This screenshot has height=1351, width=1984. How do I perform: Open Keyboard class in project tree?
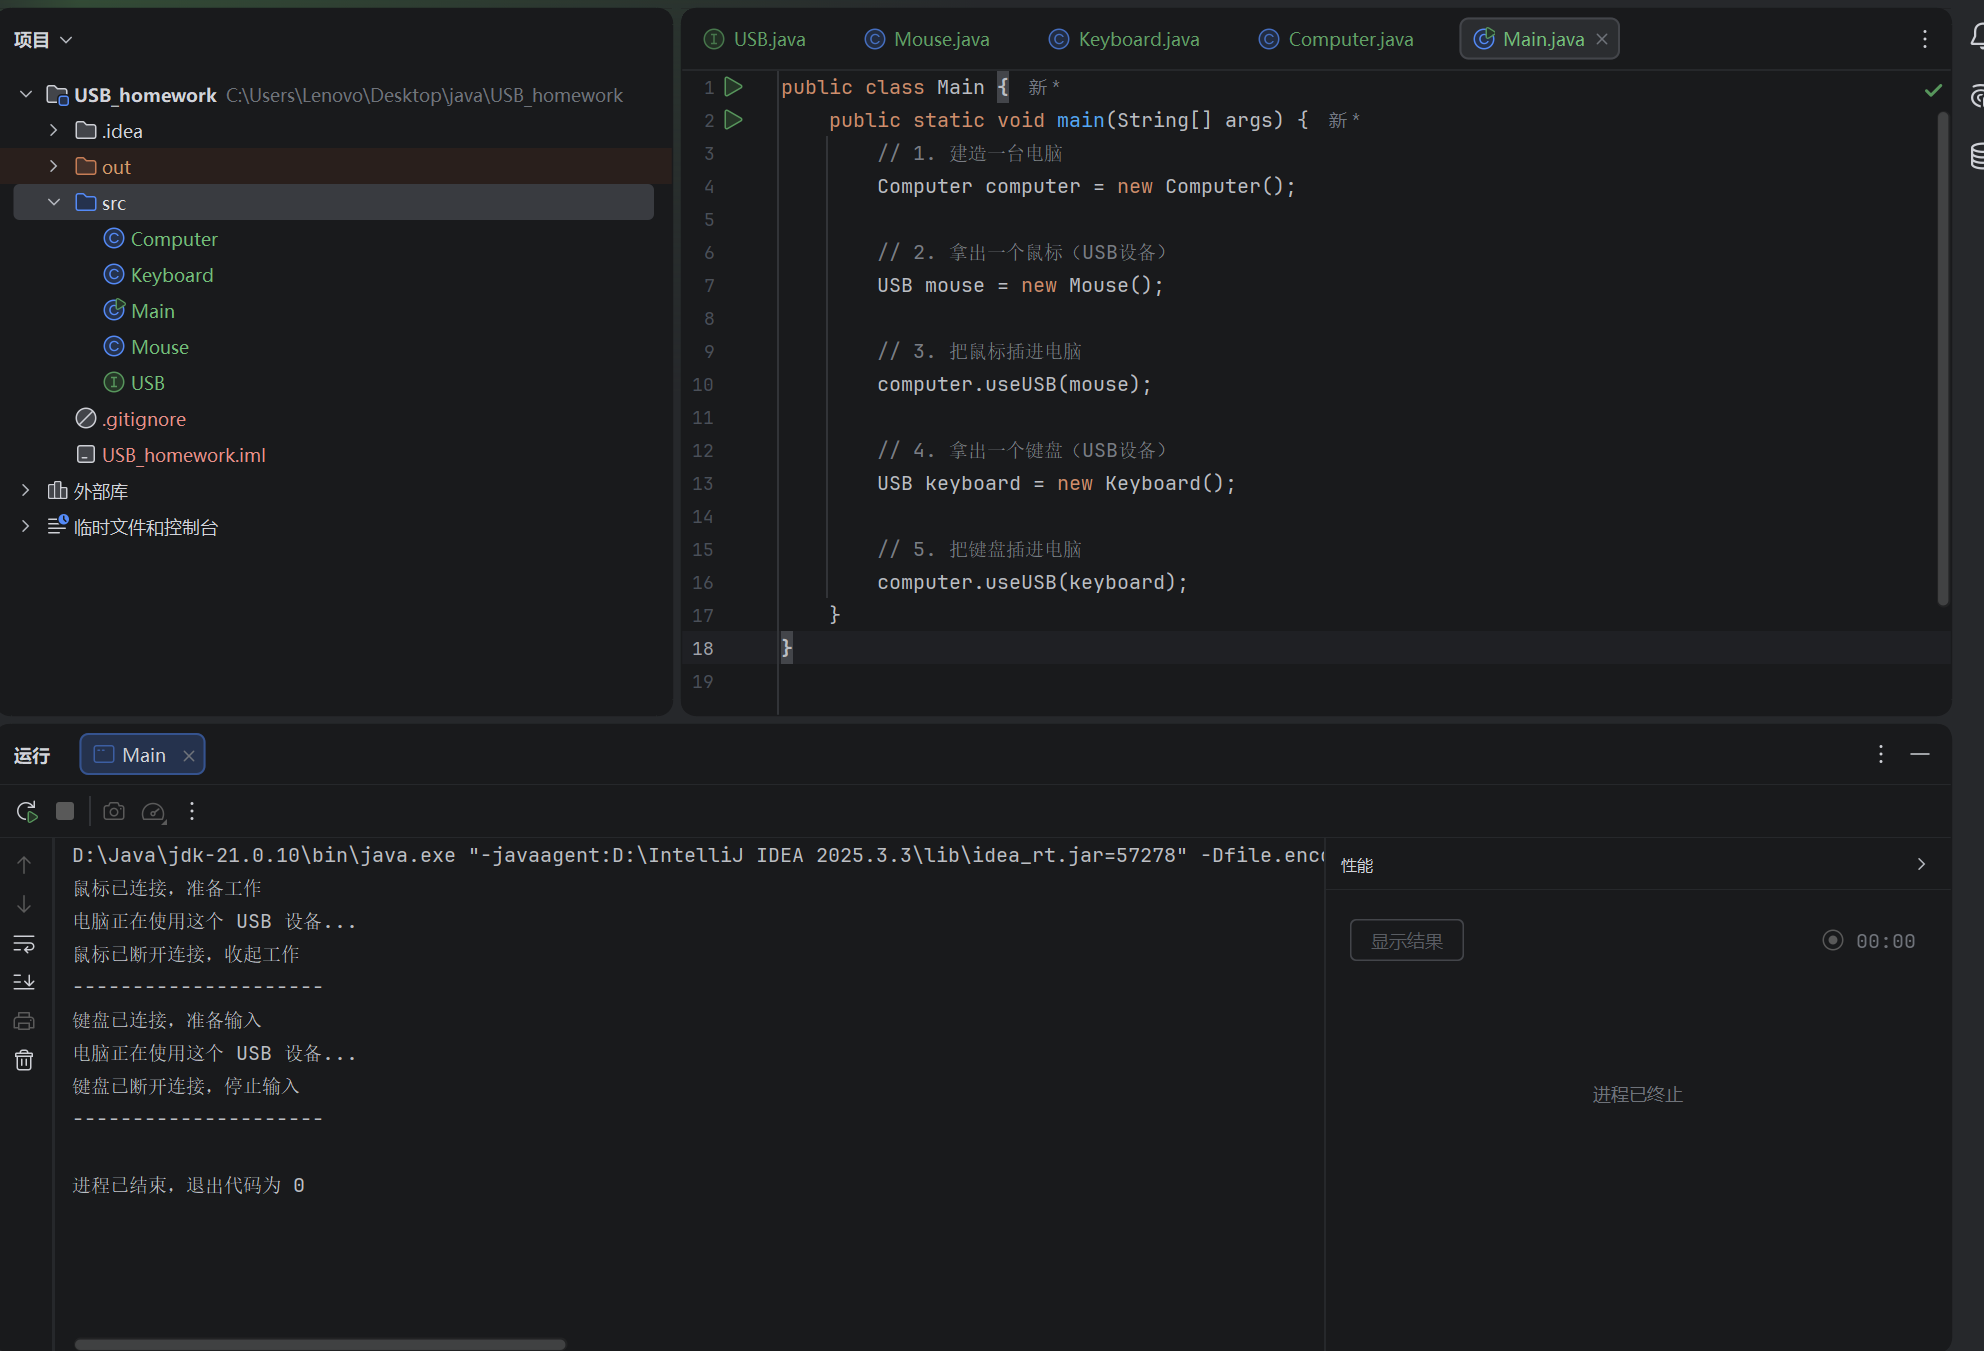click(x=171, y=275)
